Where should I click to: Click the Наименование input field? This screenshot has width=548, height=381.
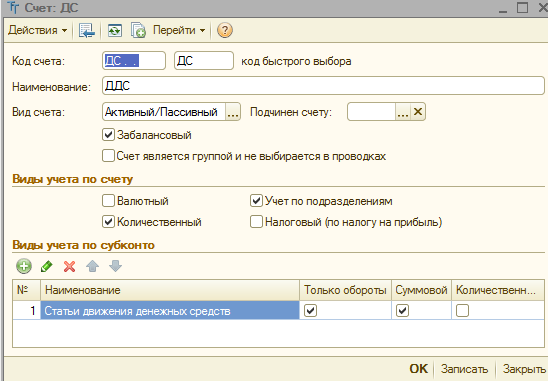click(323, 86)
